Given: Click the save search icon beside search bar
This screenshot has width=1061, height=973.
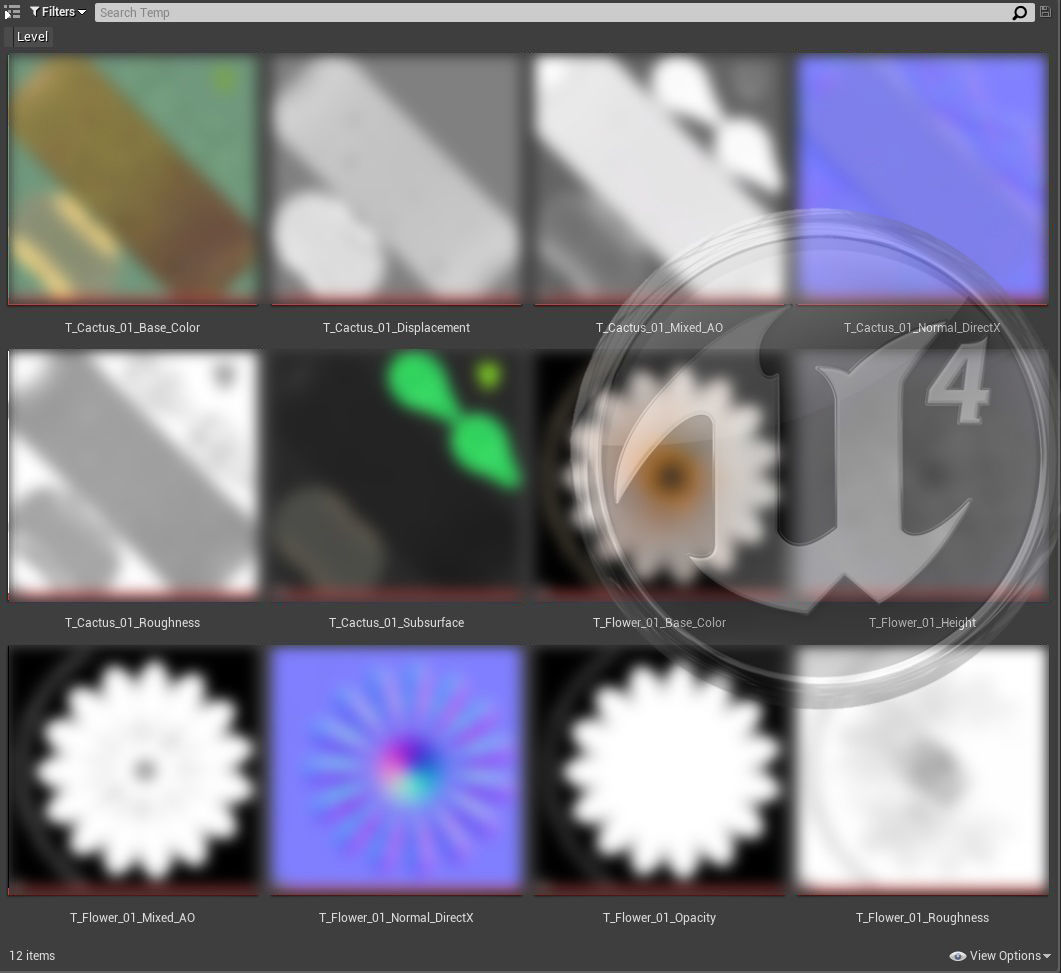Looking at the screenshot, I should [1045, 12].
